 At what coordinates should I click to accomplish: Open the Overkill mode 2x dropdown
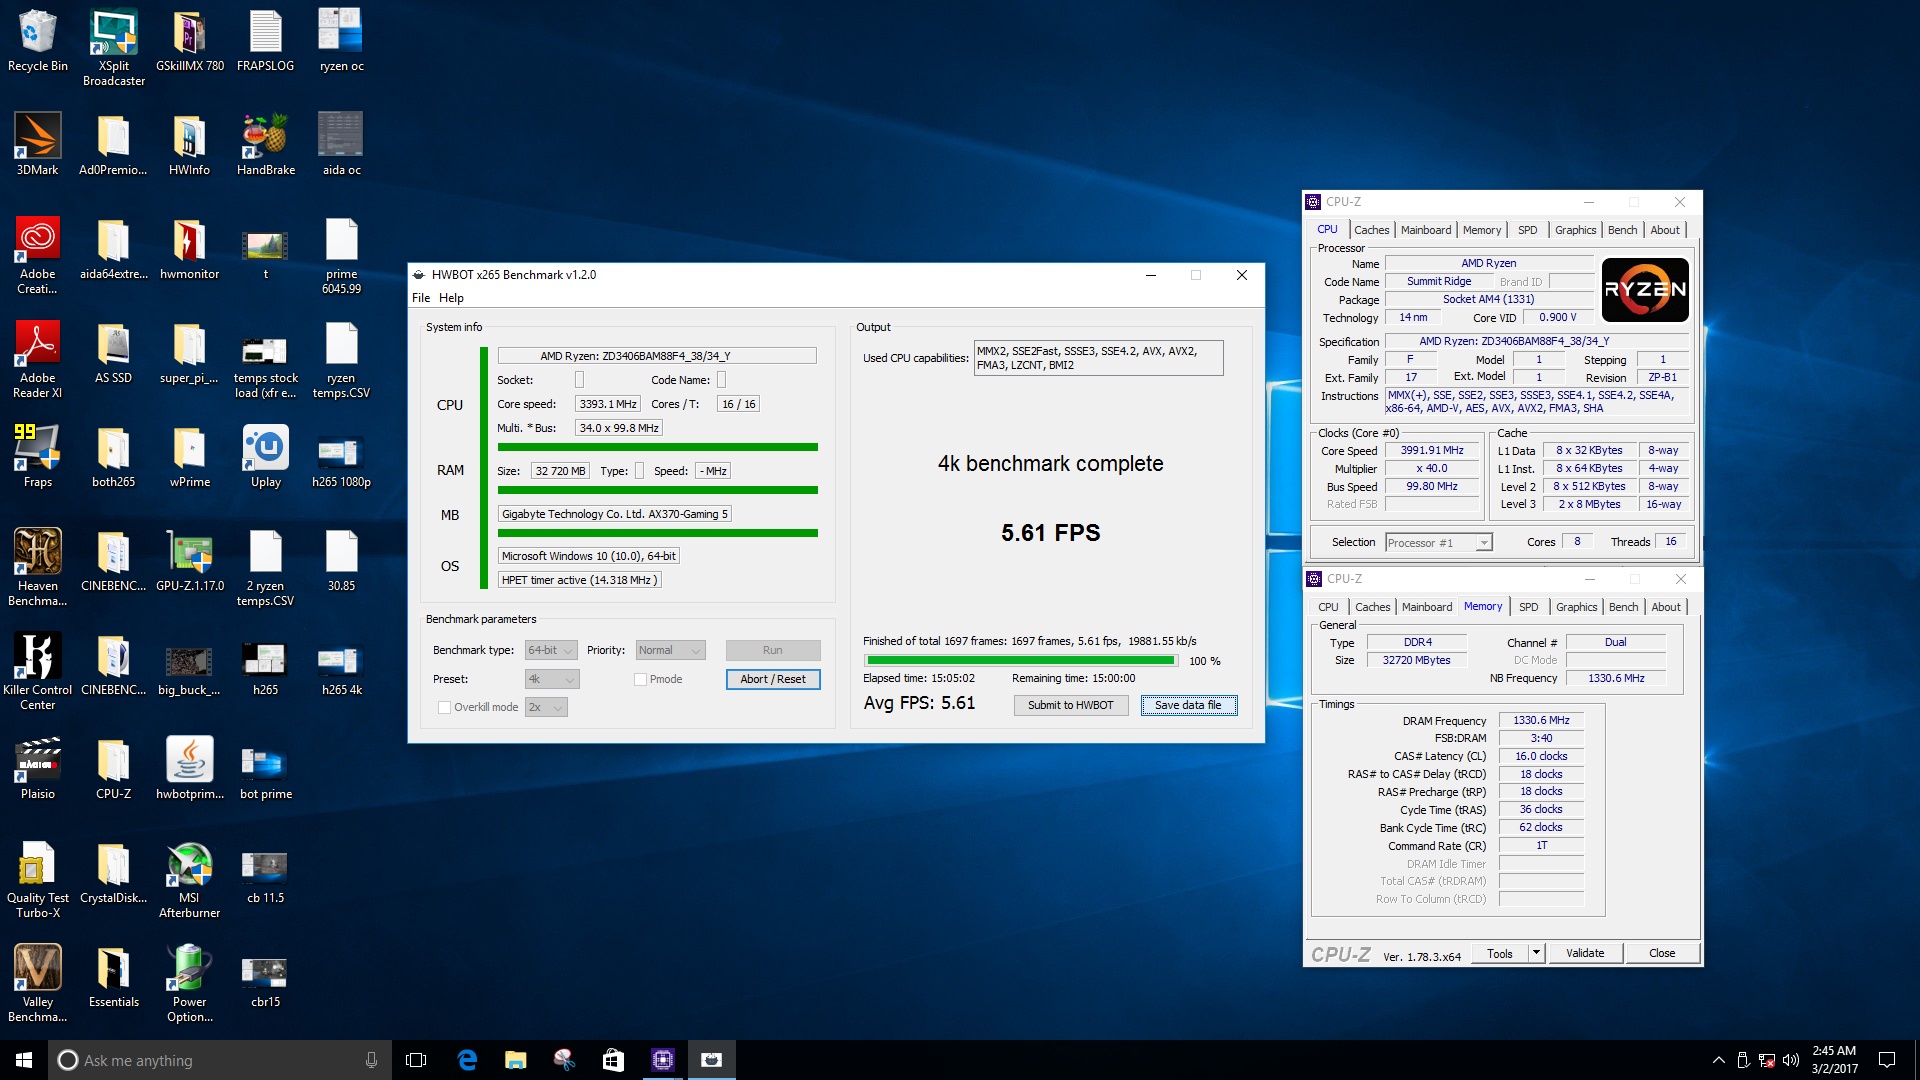point(546,708)
